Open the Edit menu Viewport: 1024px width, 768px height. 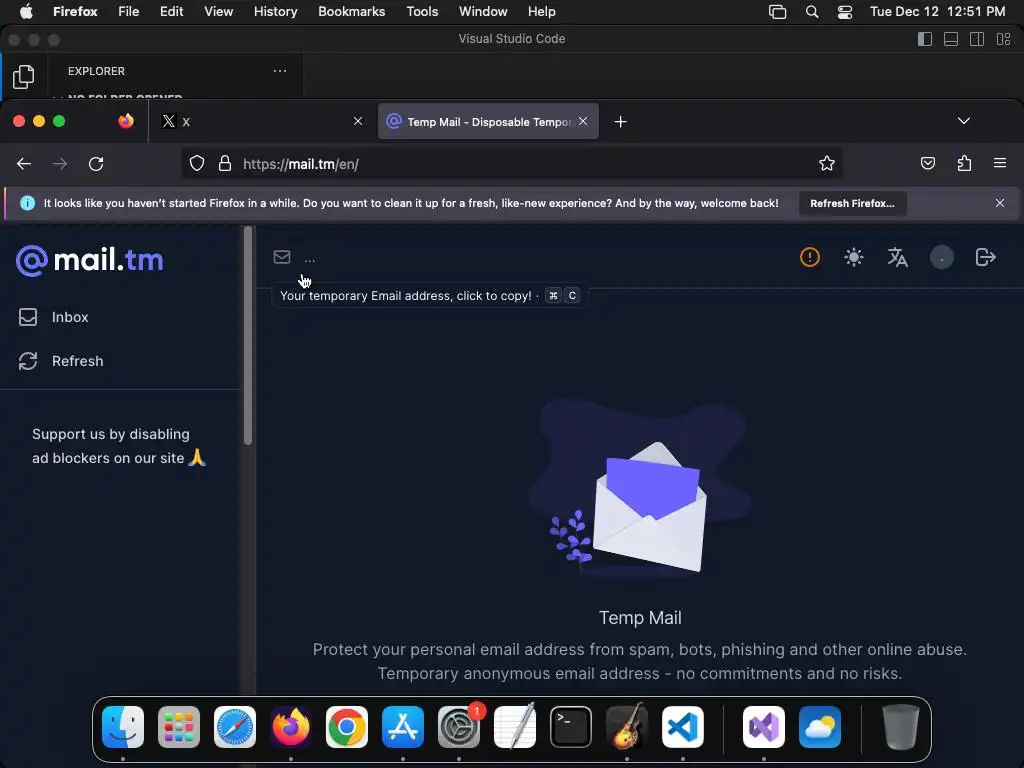coord(171,12)
